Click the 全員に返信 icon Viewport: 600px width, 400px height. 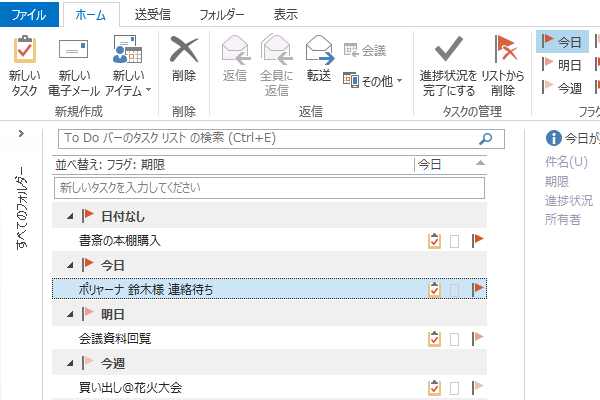(277, 50)
